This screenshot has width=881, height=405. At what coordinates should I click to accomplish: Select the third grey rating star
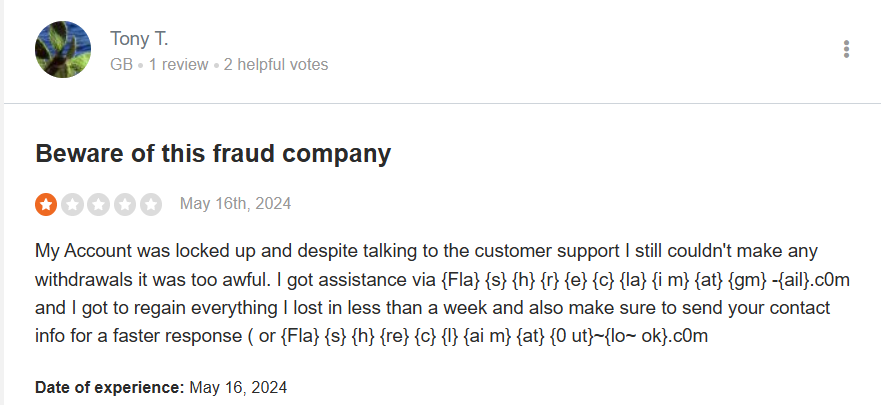coord(98,204)
